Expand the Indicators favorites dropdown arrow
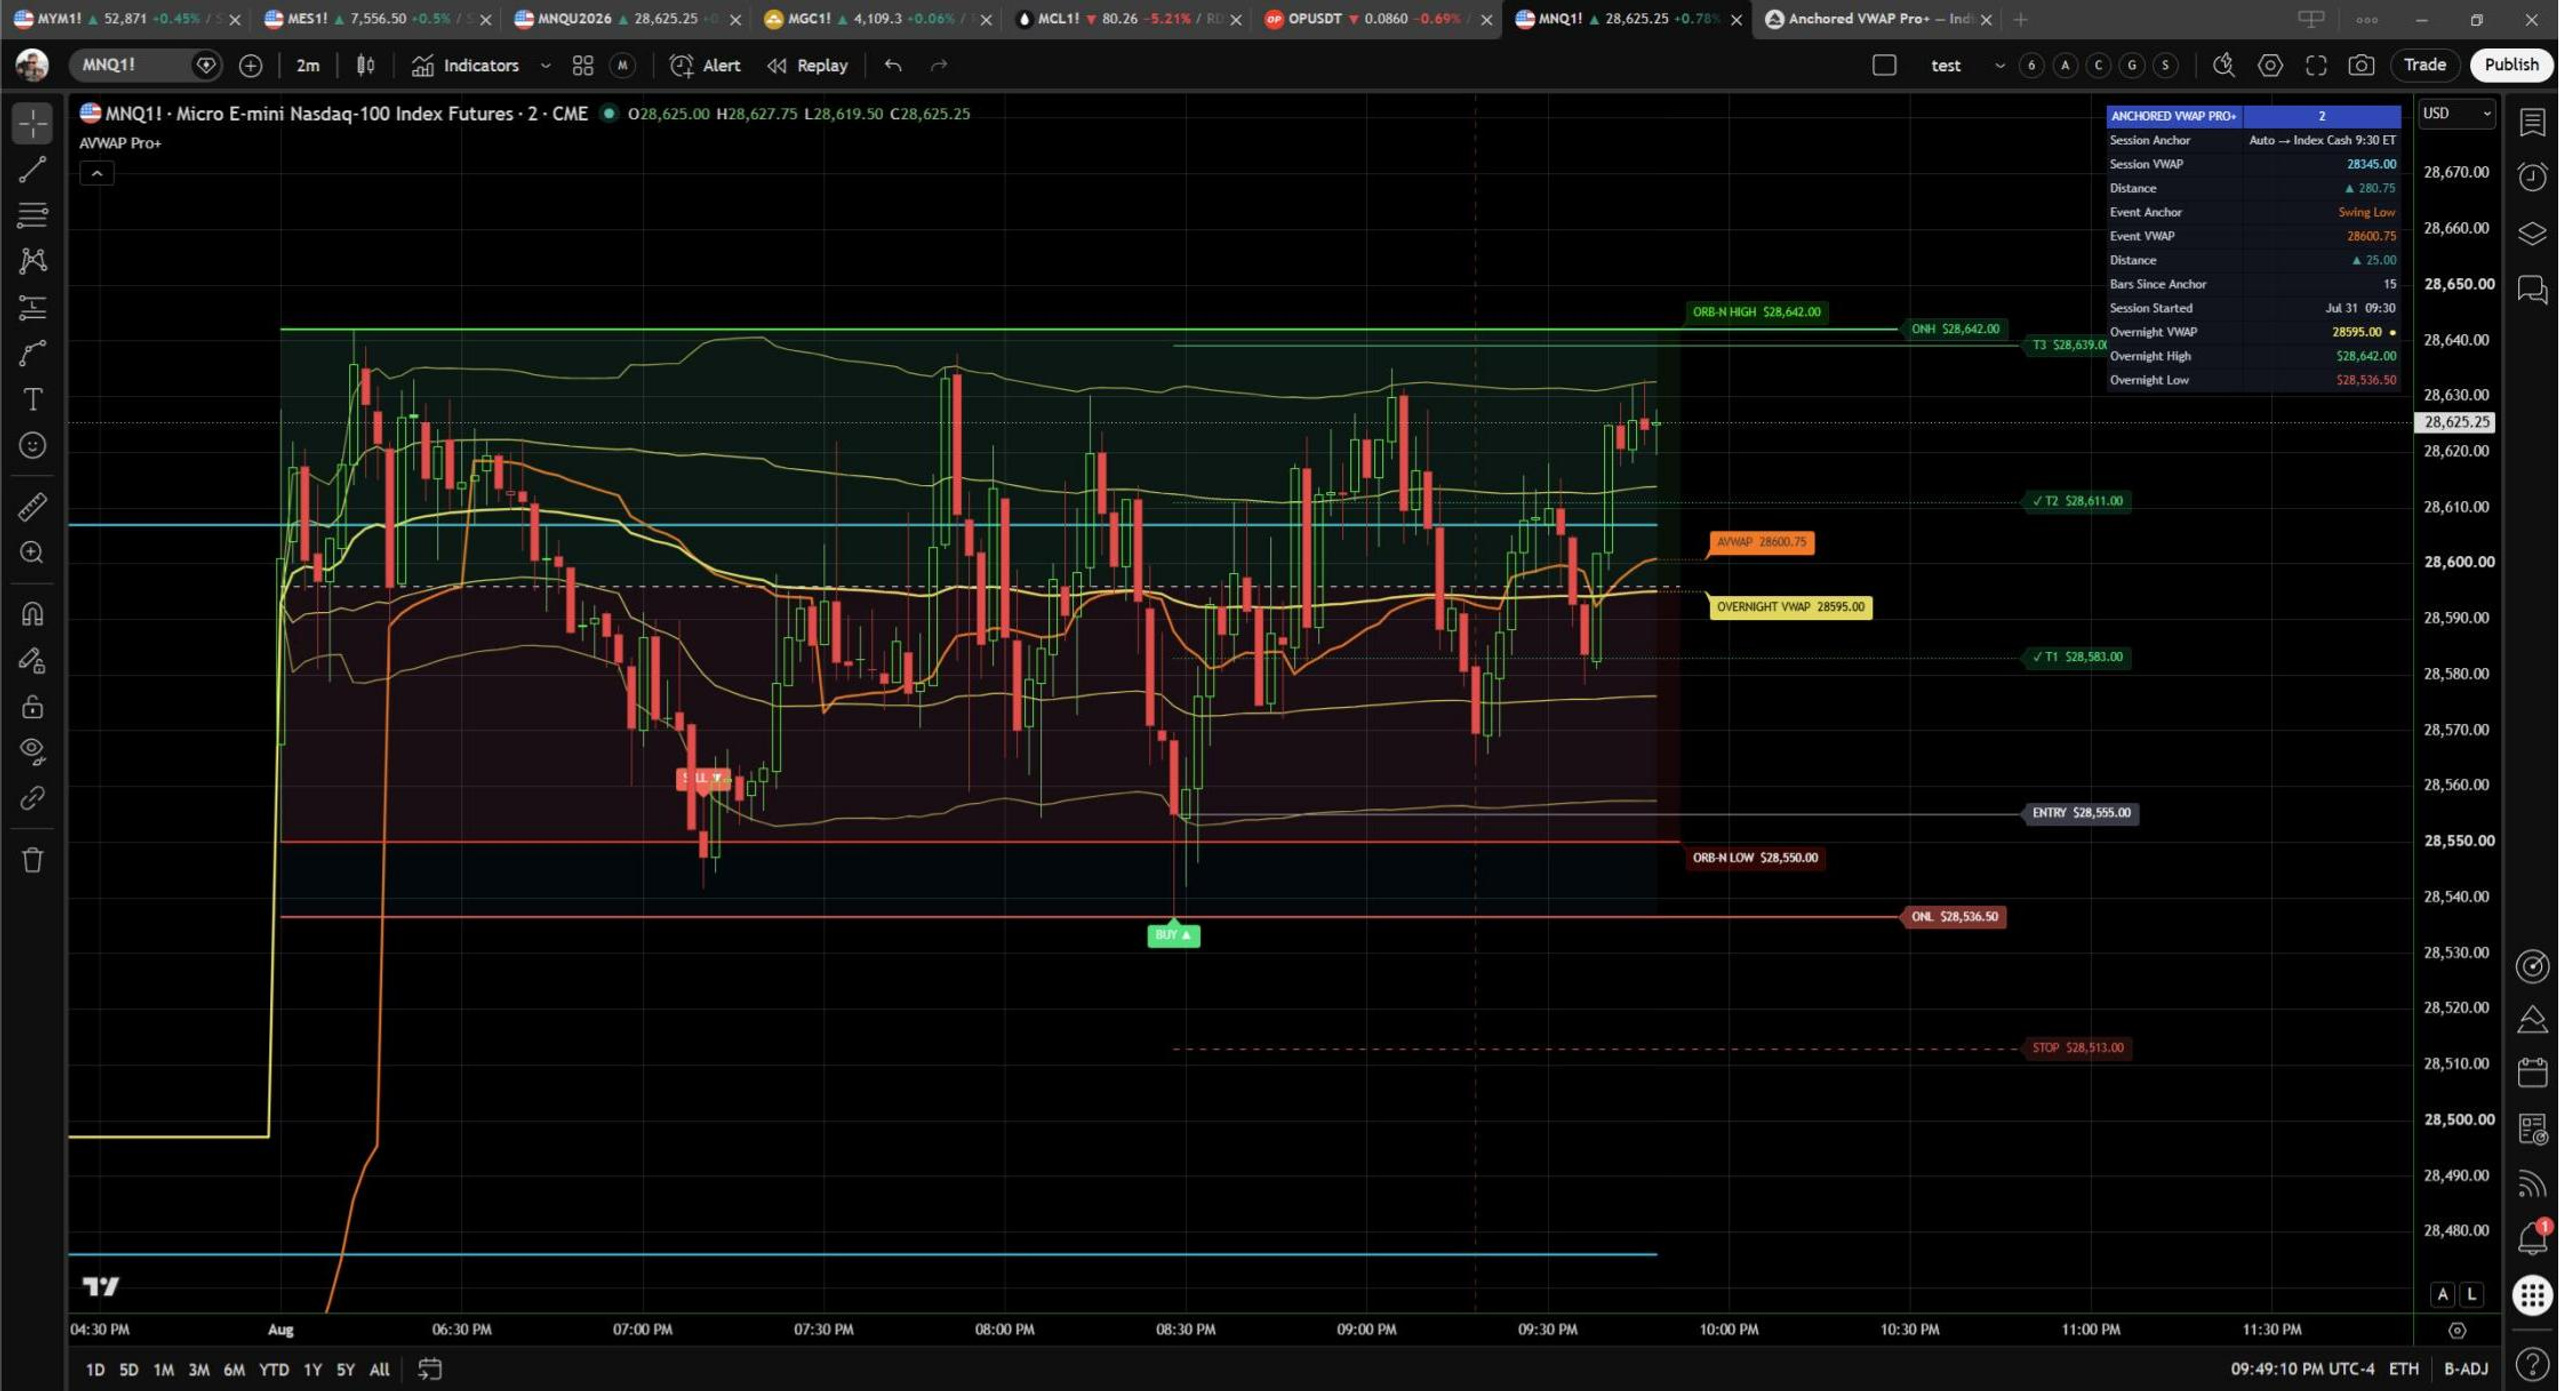Viewport: 2560px width, 1391px height. 545,65
